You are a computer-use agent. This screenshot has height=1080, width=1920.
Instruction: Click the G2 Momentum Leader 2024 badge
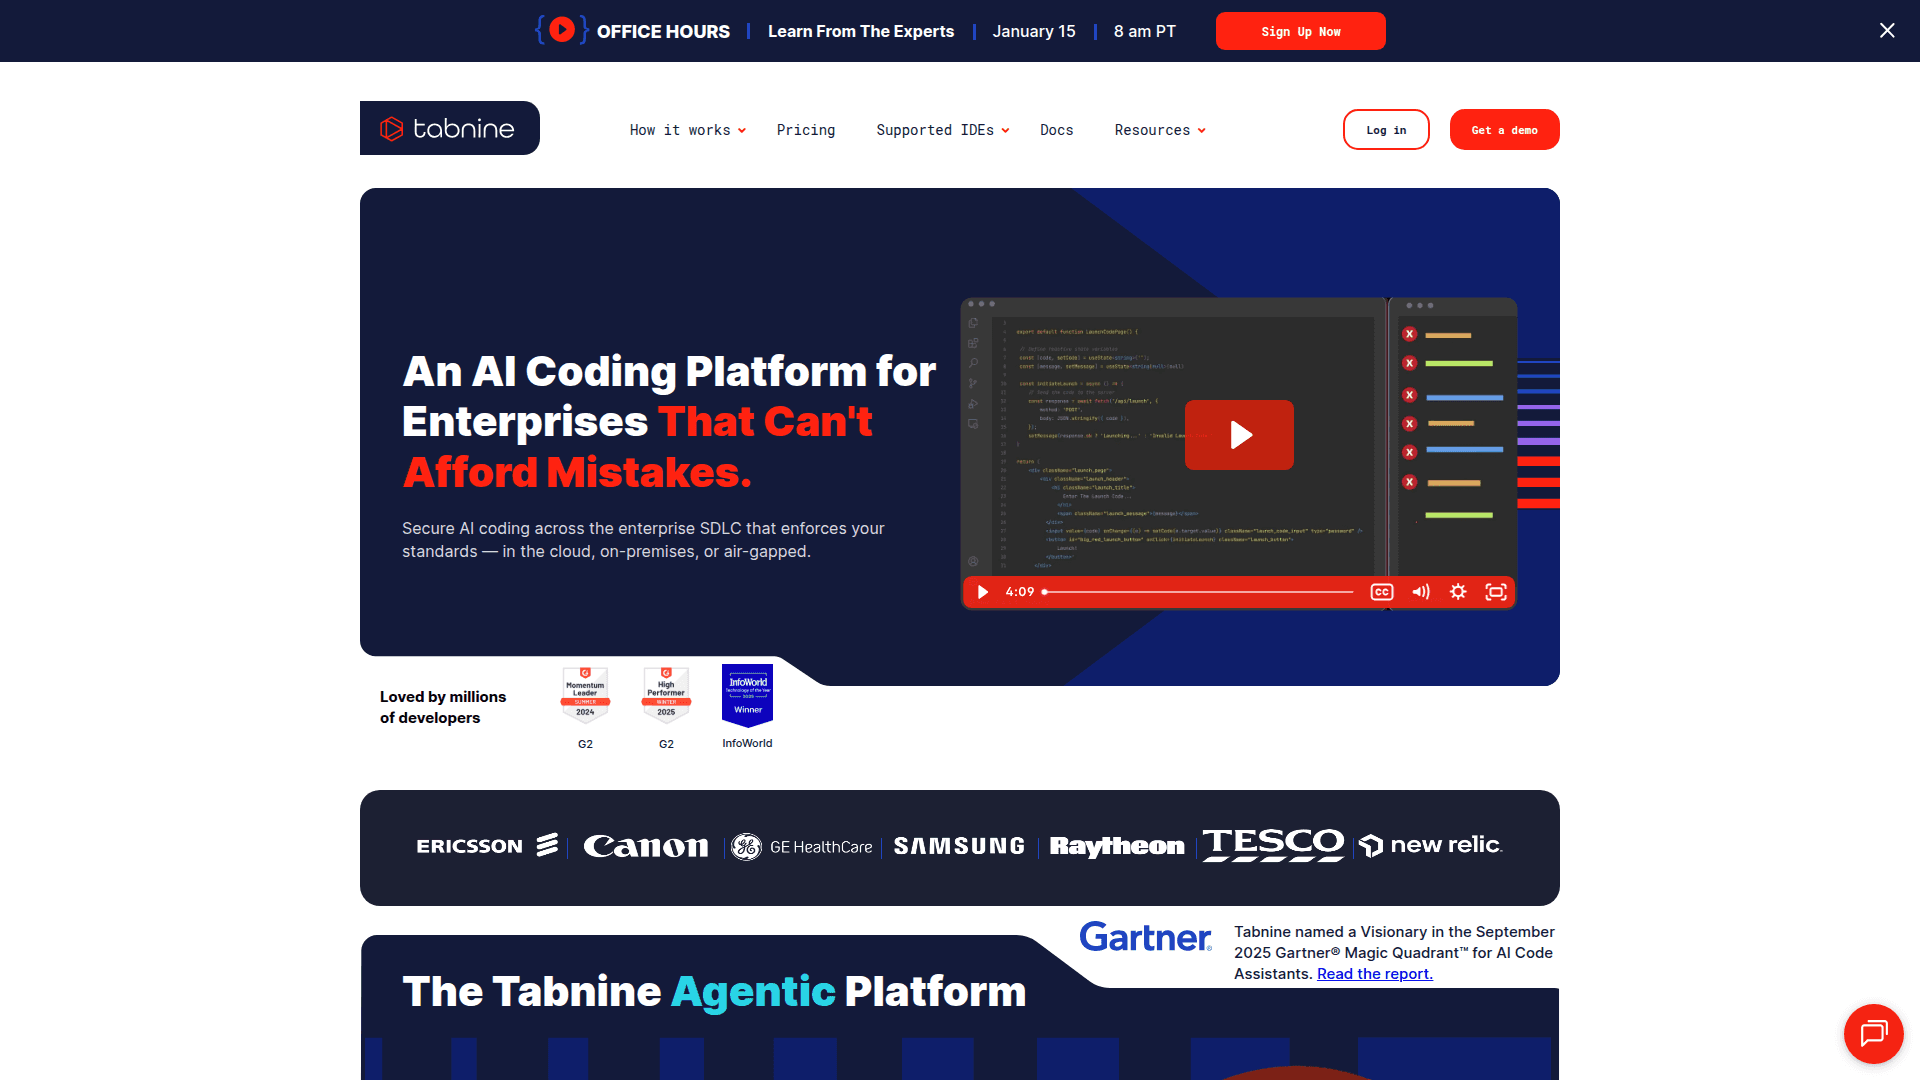(x=585, y=694)
